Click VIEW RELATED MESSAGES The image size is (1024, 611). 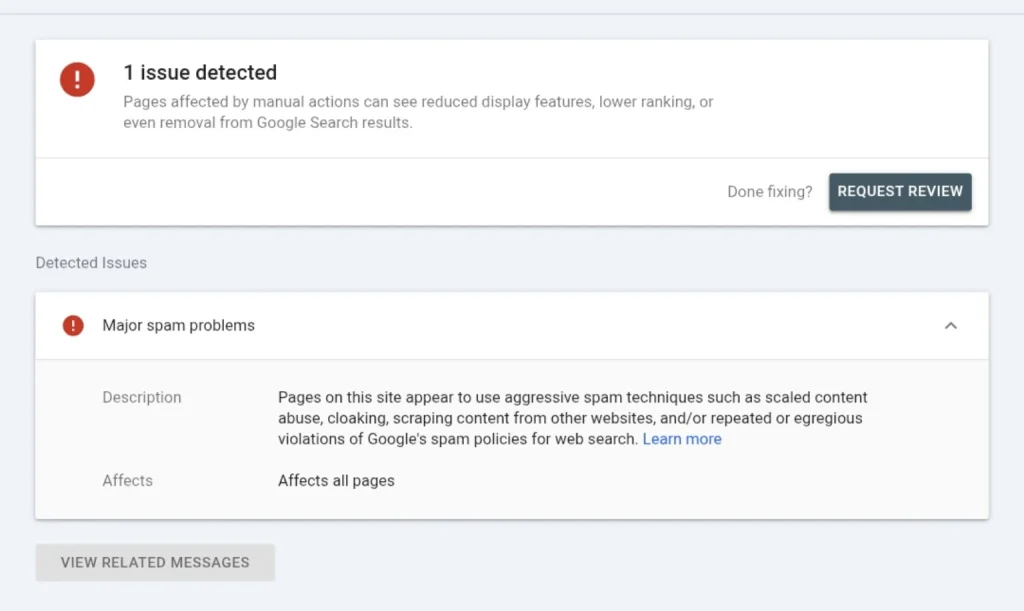point(154,562)
